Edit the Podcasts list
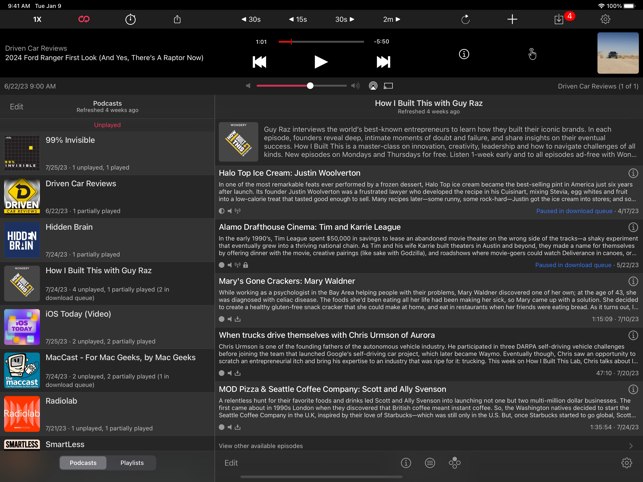Viewport: 643px width, 482px height. 16,107
